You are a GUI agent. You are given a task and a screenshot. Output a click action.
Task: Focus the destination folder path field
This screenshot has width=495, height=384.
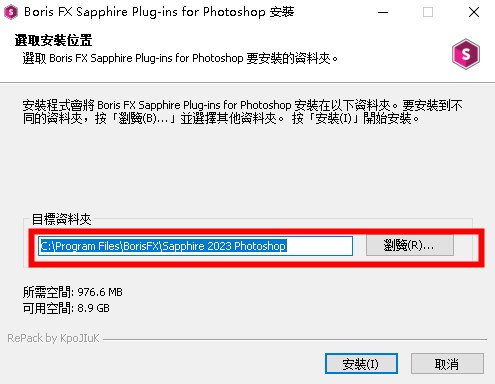click(195, 246)
